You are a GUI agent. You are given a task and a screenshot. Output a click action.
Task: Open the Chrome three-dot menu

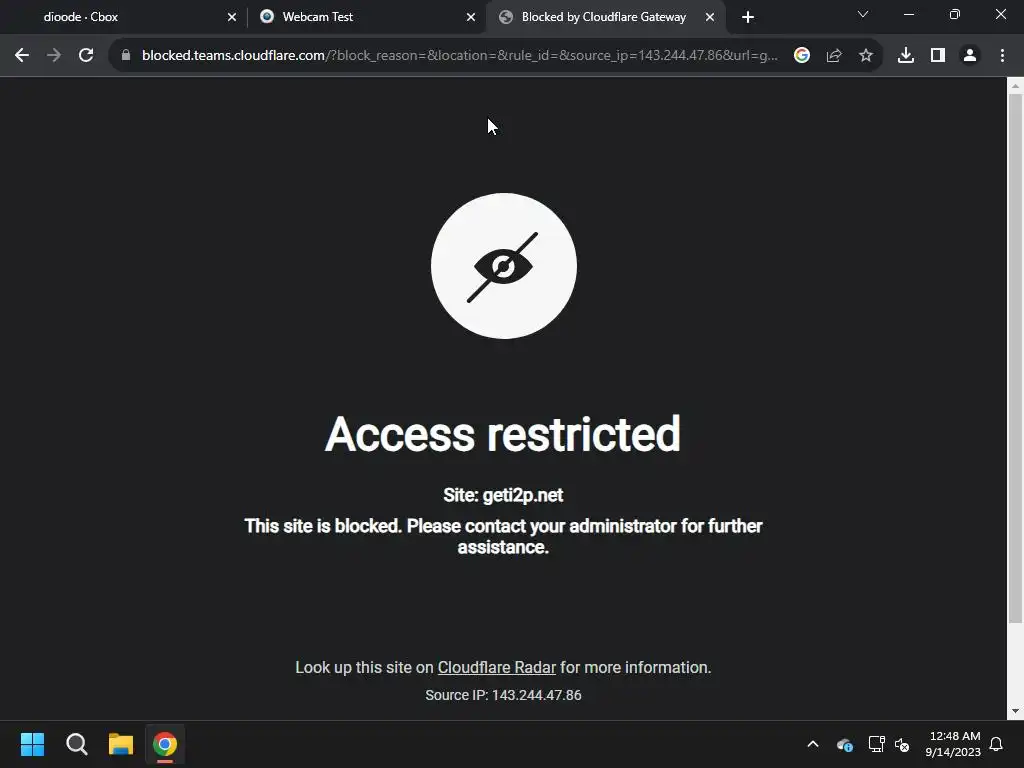click(x=1002, y=56)
